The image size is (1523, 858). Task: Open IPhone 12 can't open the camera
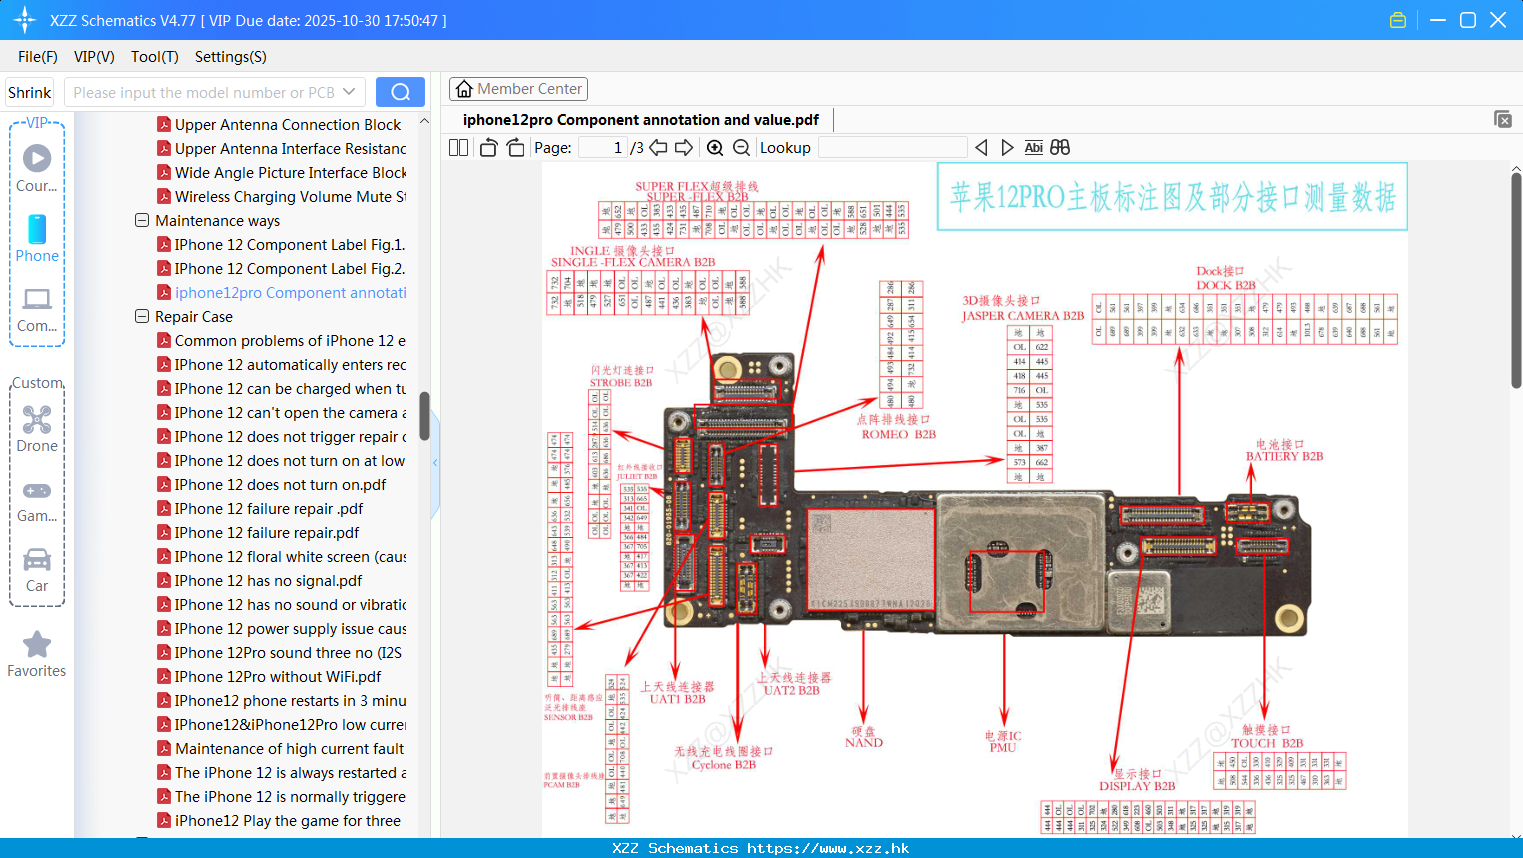click(282, 412)
